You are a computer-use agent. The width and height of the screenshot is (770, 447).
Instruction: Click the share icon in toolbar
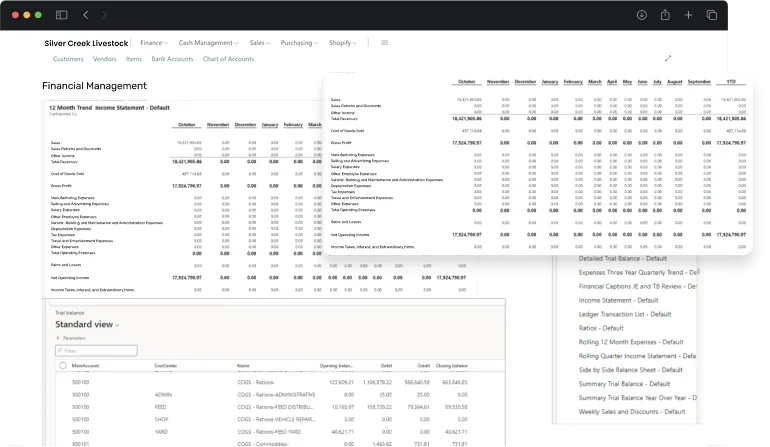[x=664, y=15]
